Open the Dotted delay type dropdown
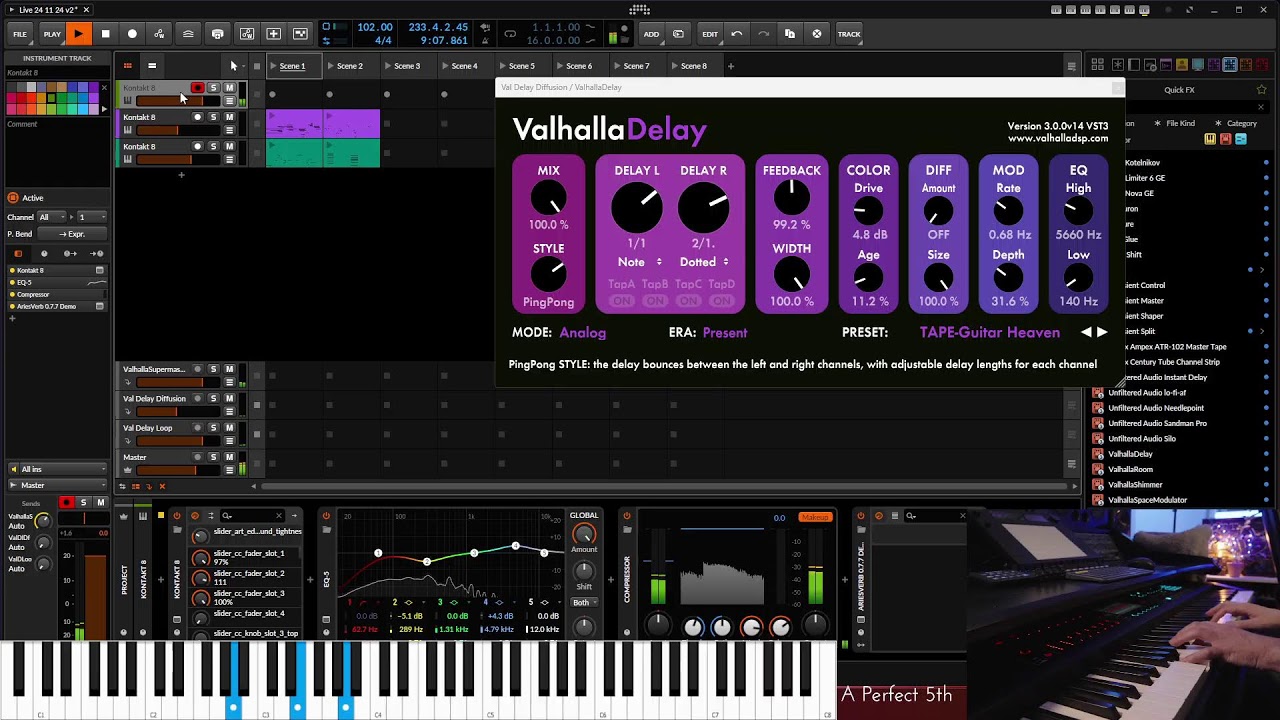This screenshot has width=1280, height=720. (704, 262)
